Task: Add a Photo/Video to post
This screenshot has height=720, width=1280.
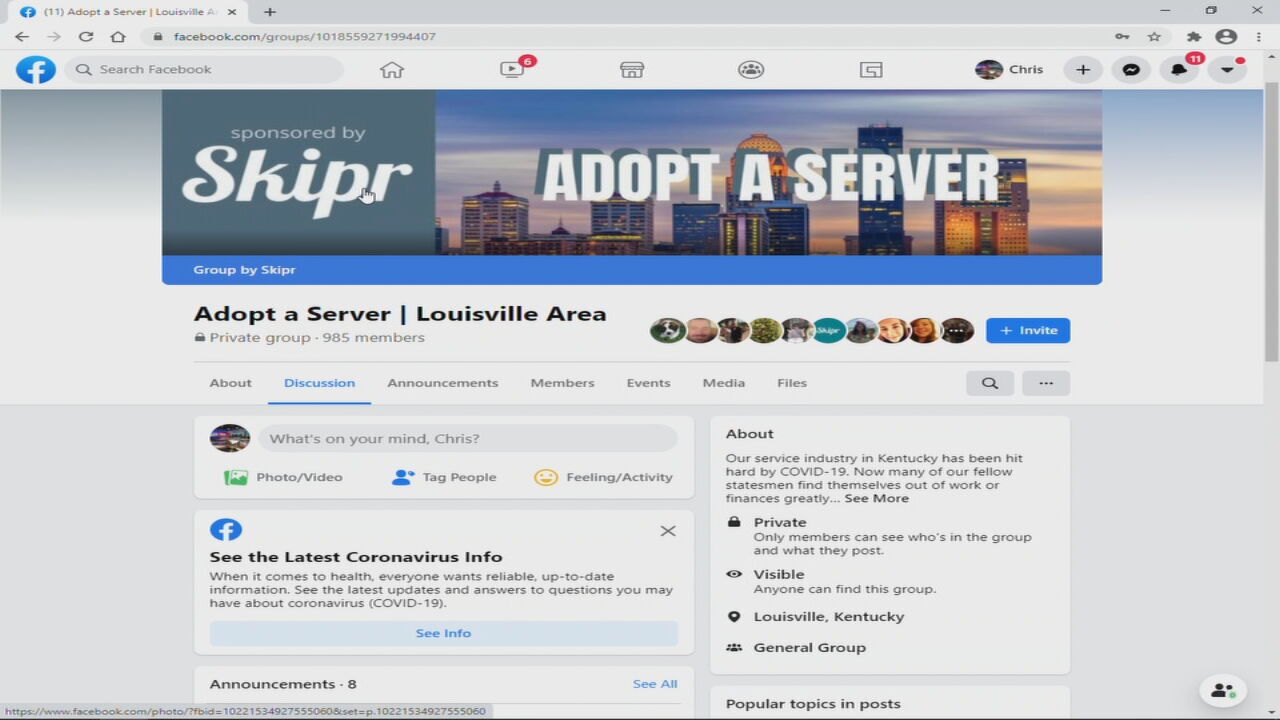Action: [x=283, y=477]
